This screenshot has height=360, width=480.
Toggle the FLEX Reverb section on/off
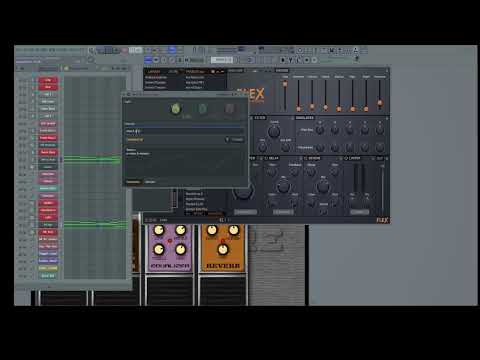point(306,158)
